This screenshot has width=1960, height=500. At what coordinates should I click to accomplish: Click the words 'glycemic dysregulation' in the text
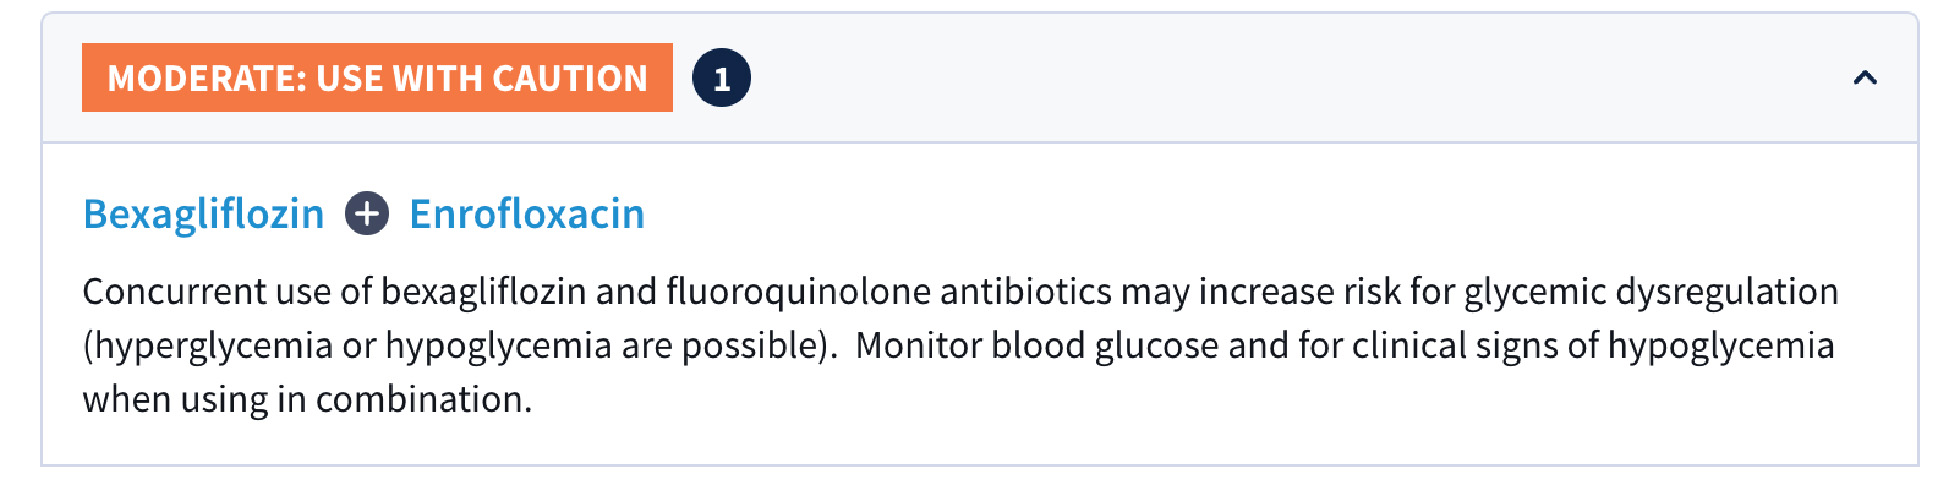pyautogui.click(x=1651, y=292)
